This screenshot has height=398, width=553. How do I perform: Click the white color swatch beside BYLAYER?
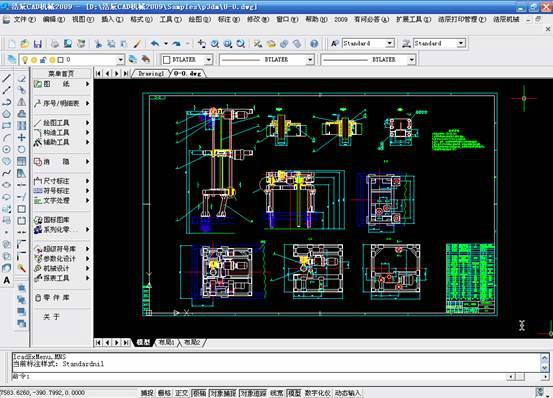pos(166,60)
